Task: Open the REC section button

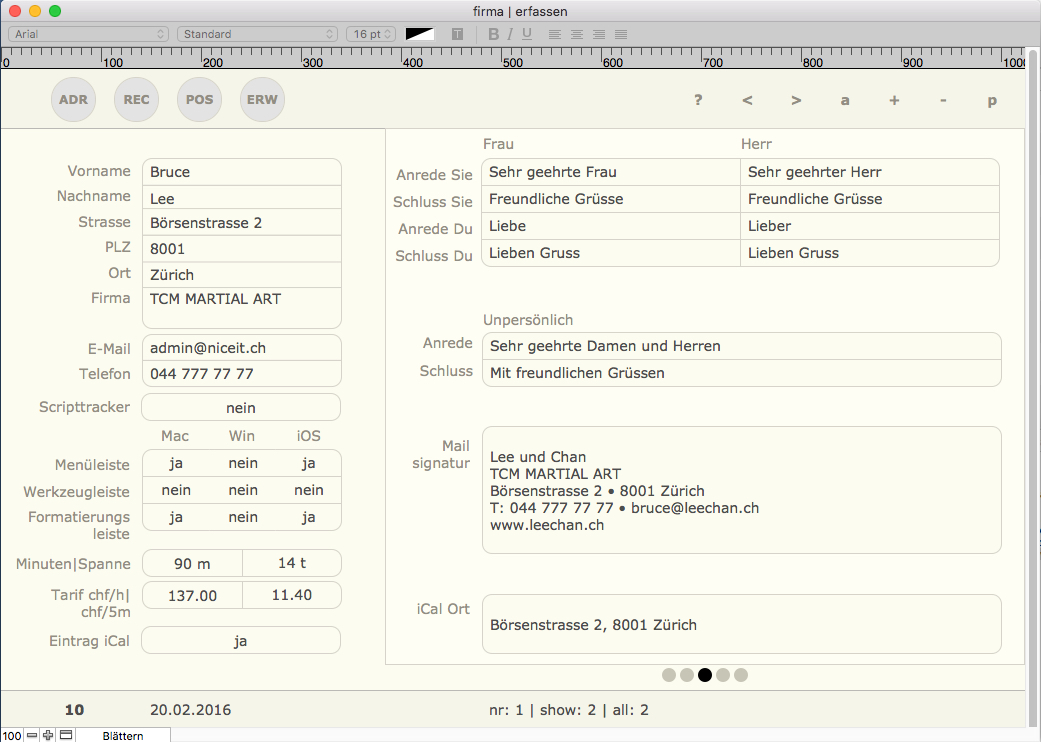Action: tap(137, 100)
